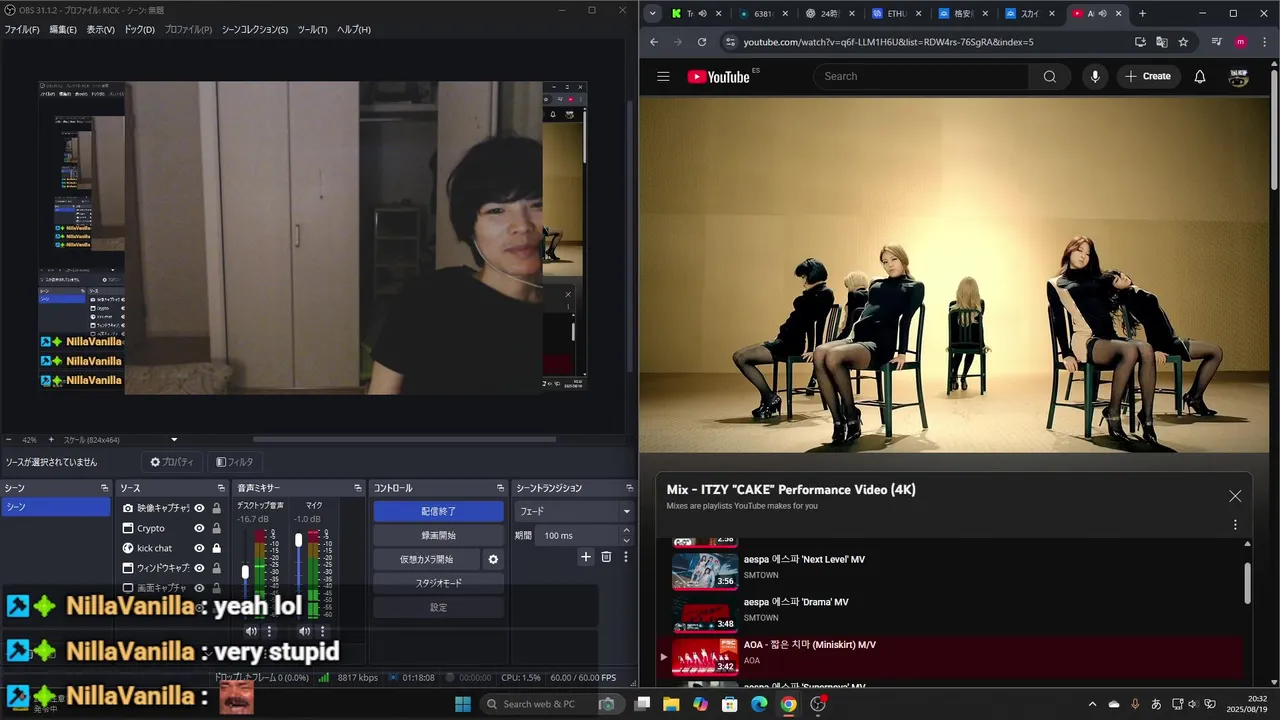1280x720 pixels.
Task: Unlock the kick chat source
Action: pyautogui.click(x=216, y=548)
